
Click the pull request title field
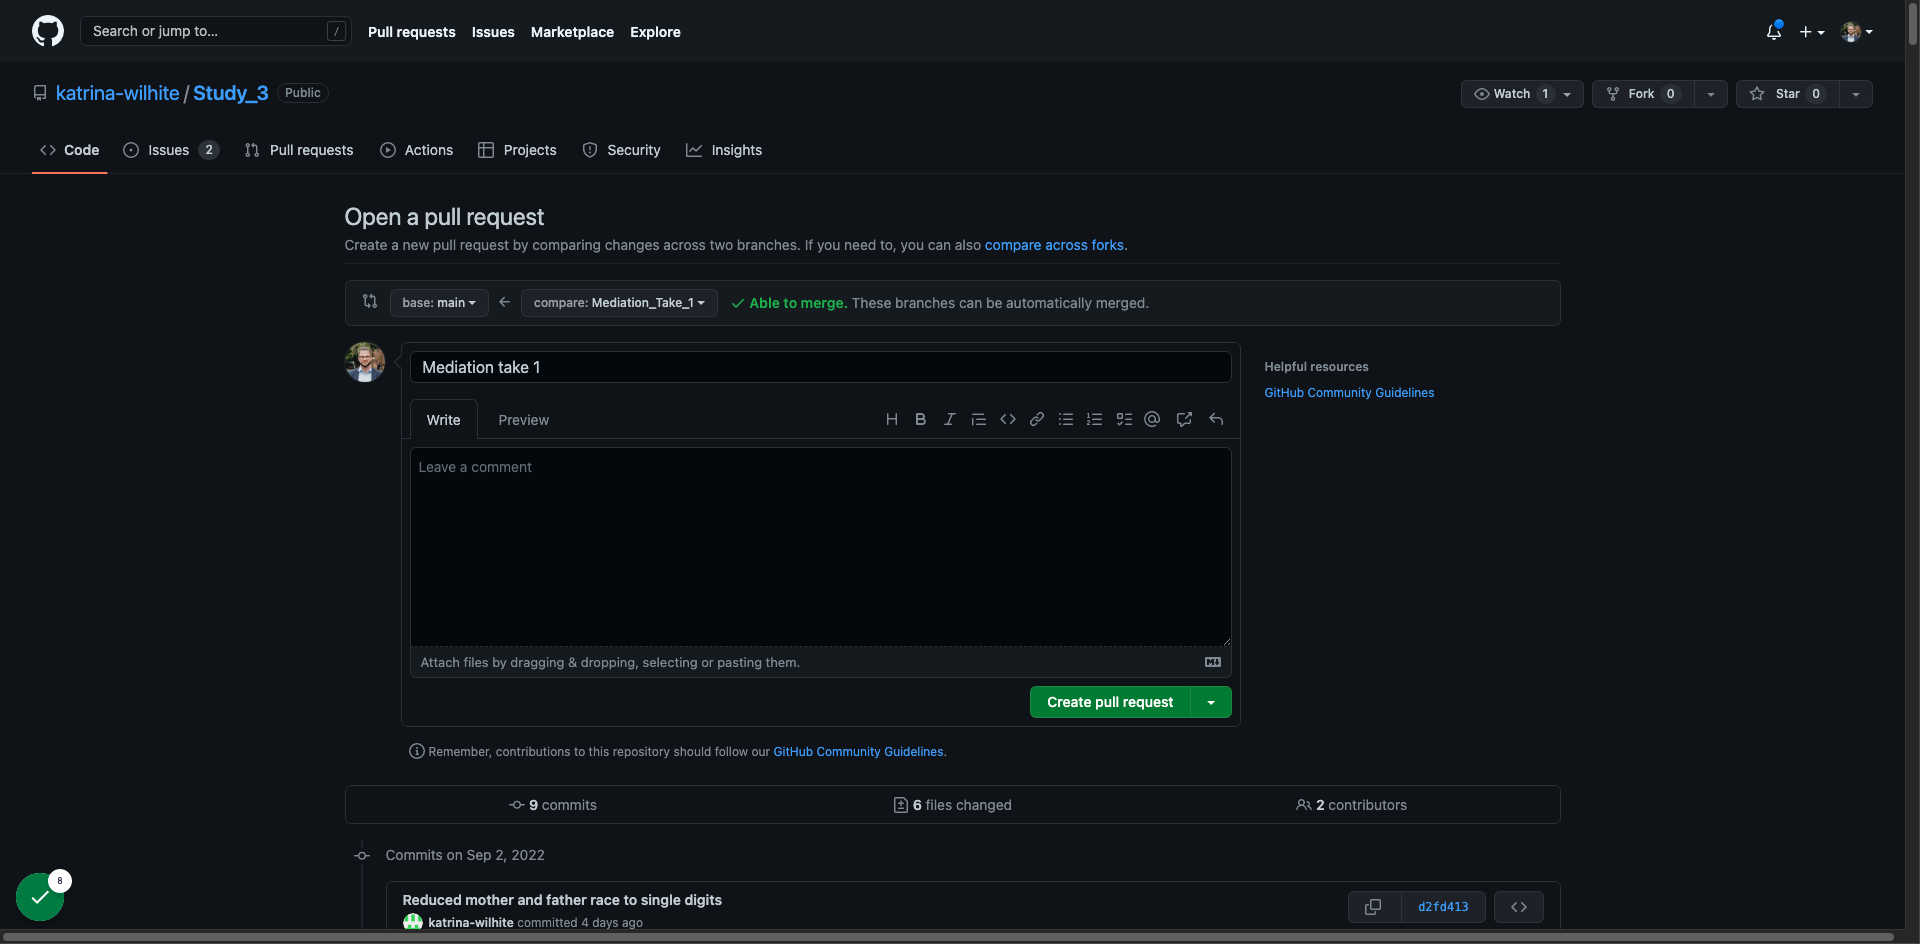[820, 367]
